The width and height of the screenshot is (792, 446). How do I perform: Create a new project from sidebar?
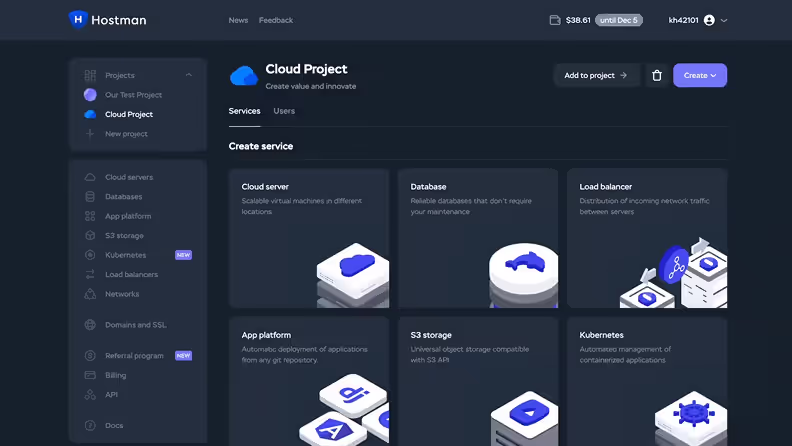[x=126, y=134]
